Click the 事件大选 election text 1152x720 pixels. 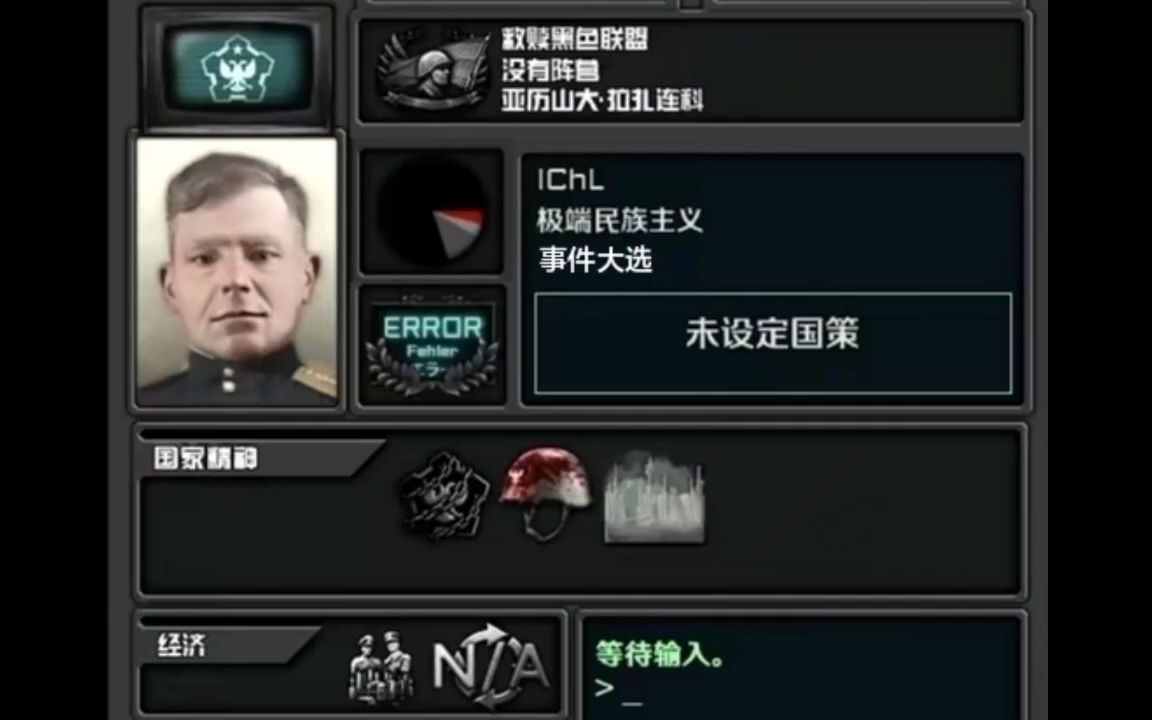pyautogui.click(x=595, y=260)
